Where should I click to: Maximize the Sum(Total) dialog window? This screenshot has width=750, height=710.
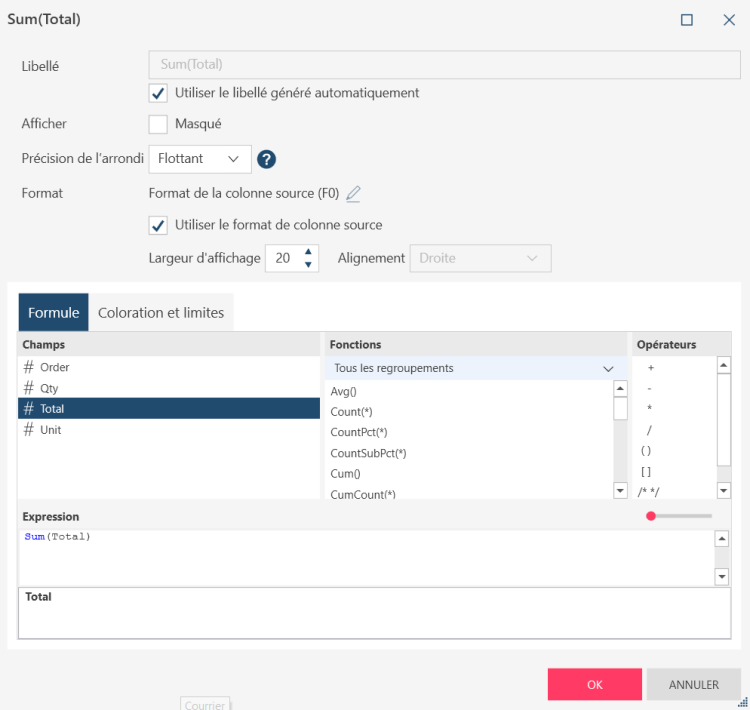687,20
